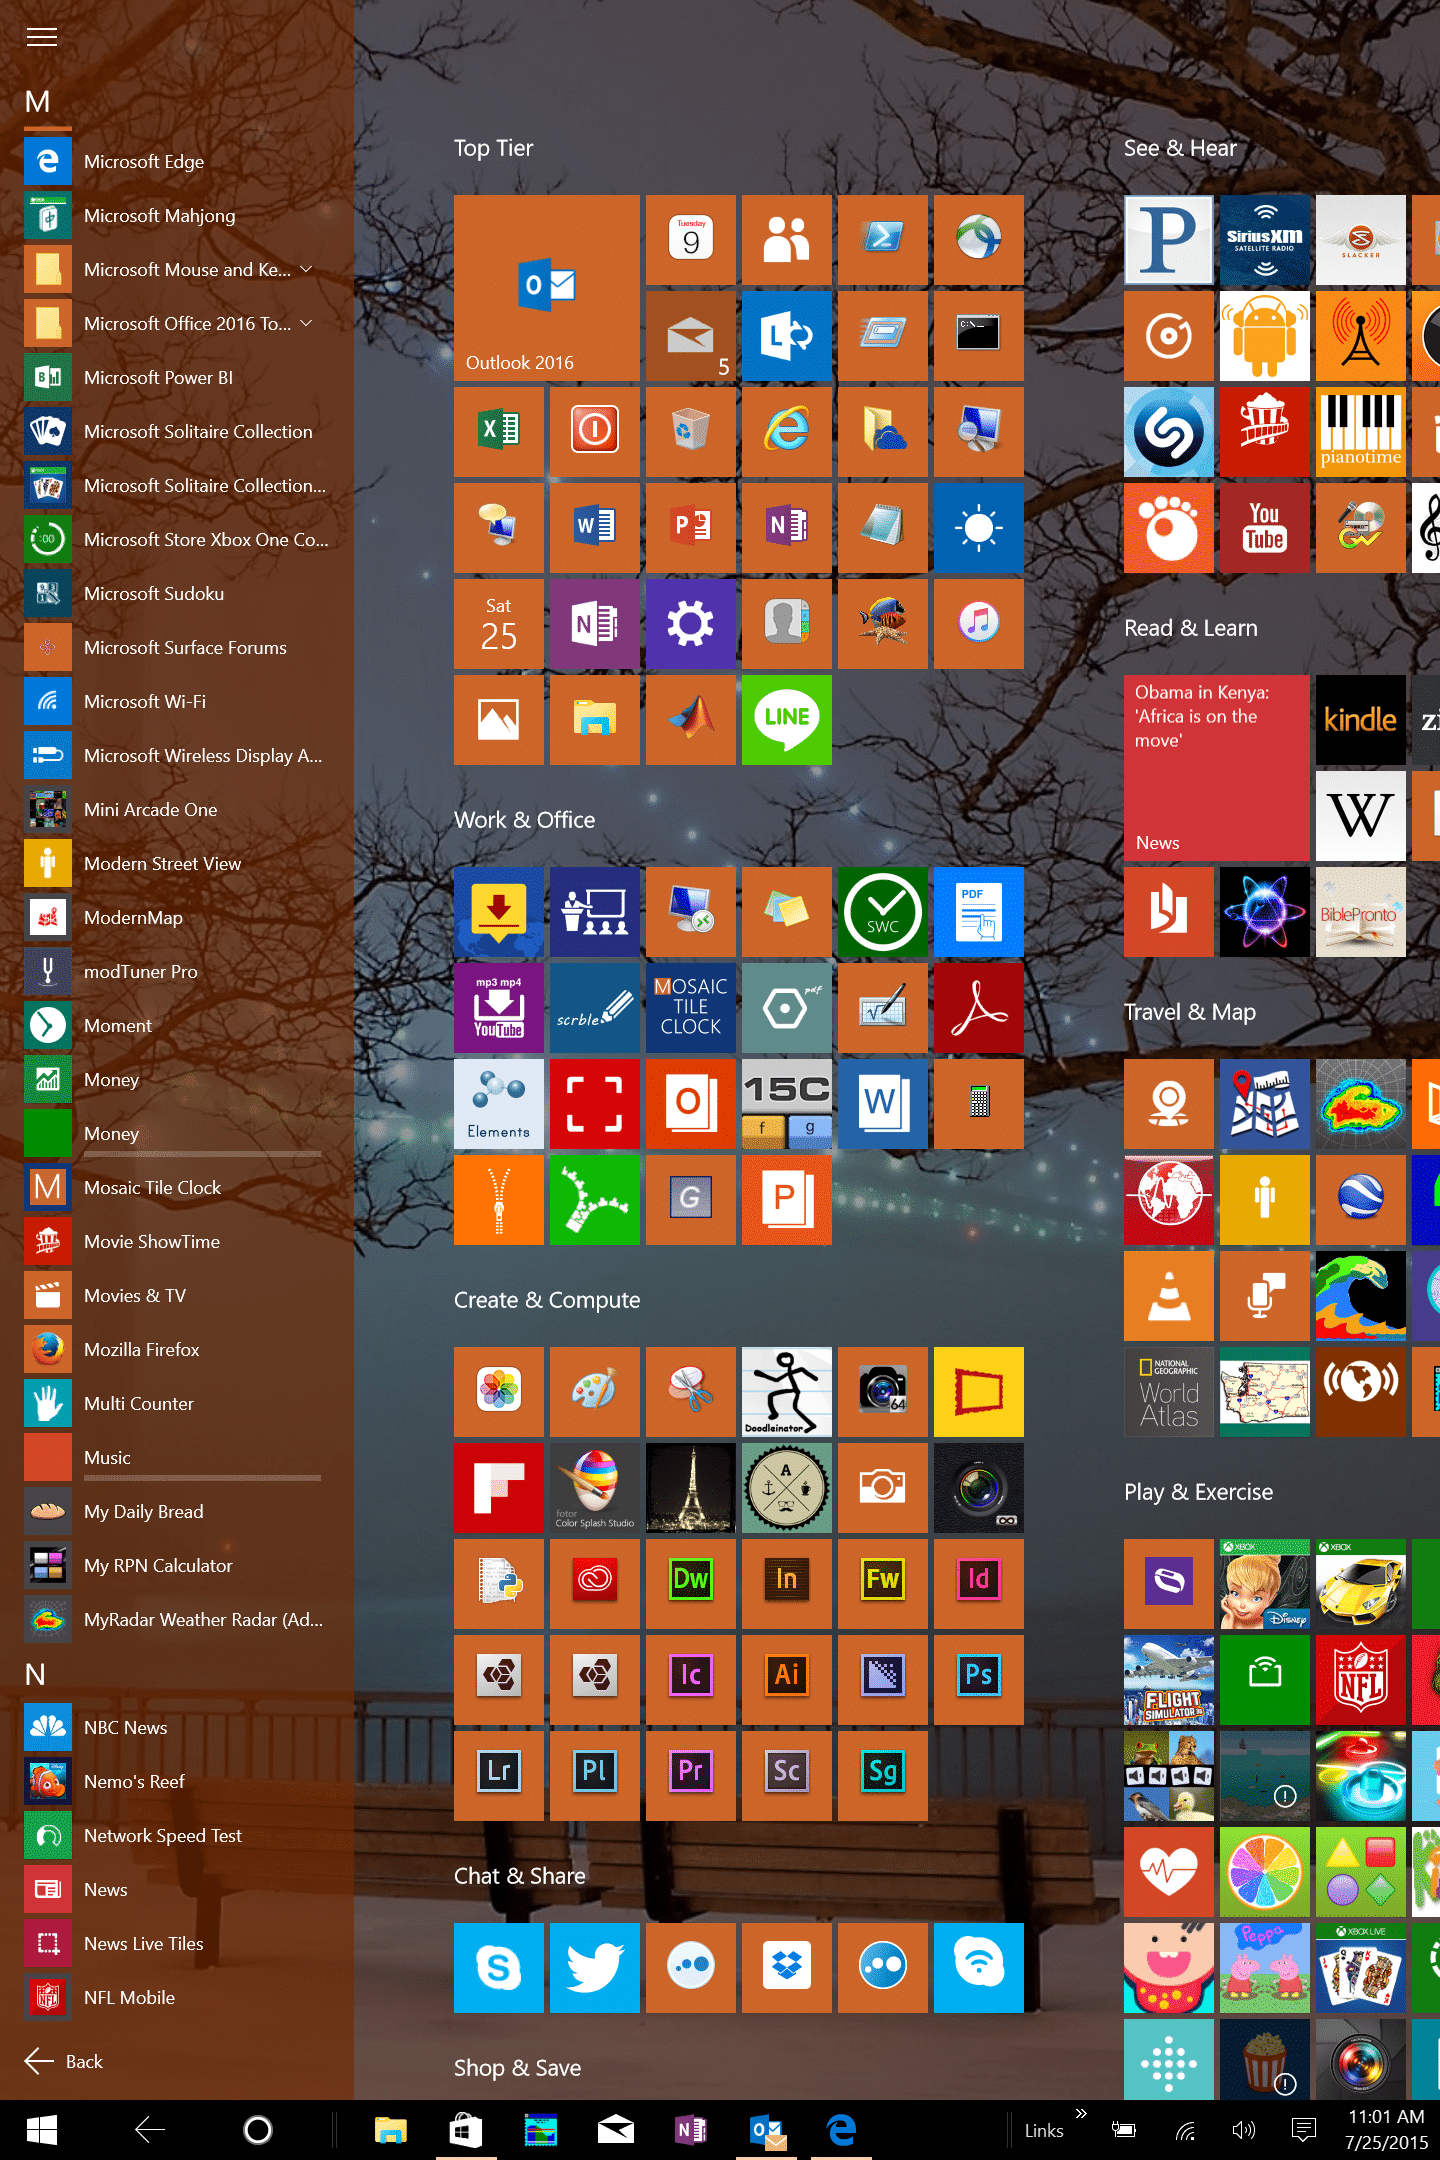1440x2160 pixels.
Task: Open the Flipboard tile
Action: (x=499, y=1488)
